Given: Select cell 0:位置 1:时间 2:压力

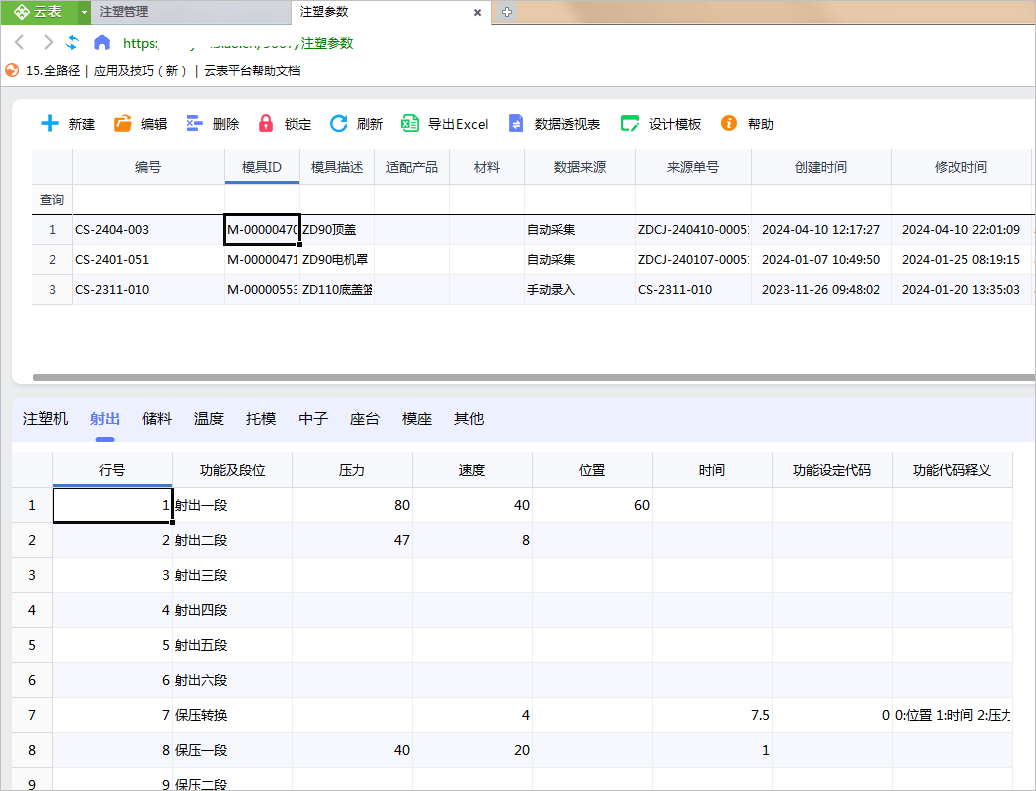Looking at the screenshot, I should point(952,716).
